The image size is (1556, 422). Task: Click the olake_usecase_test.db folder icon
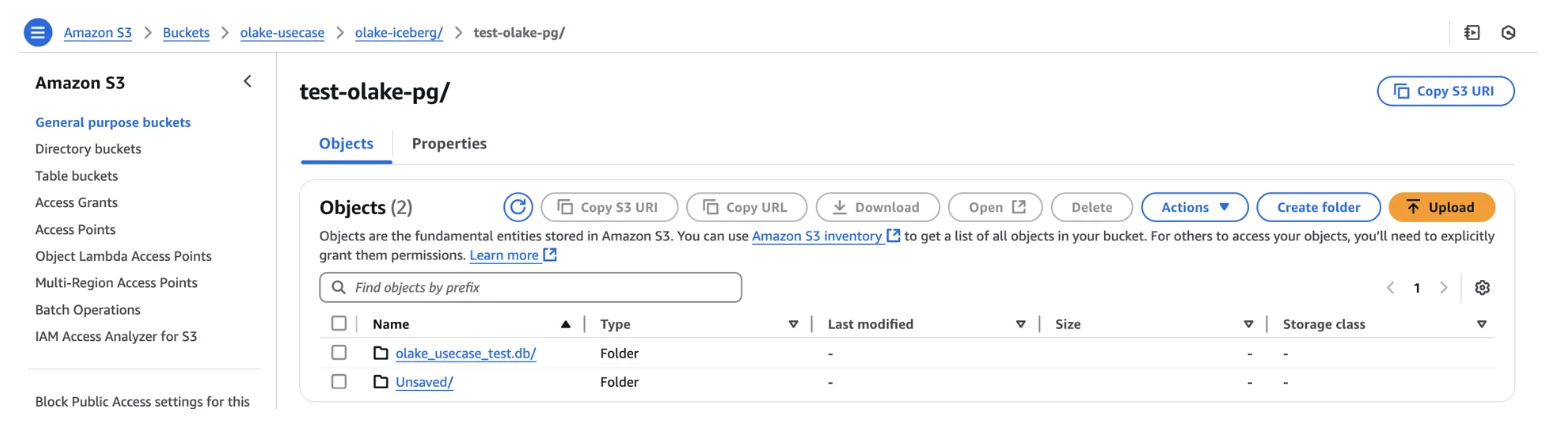point(380,353)
